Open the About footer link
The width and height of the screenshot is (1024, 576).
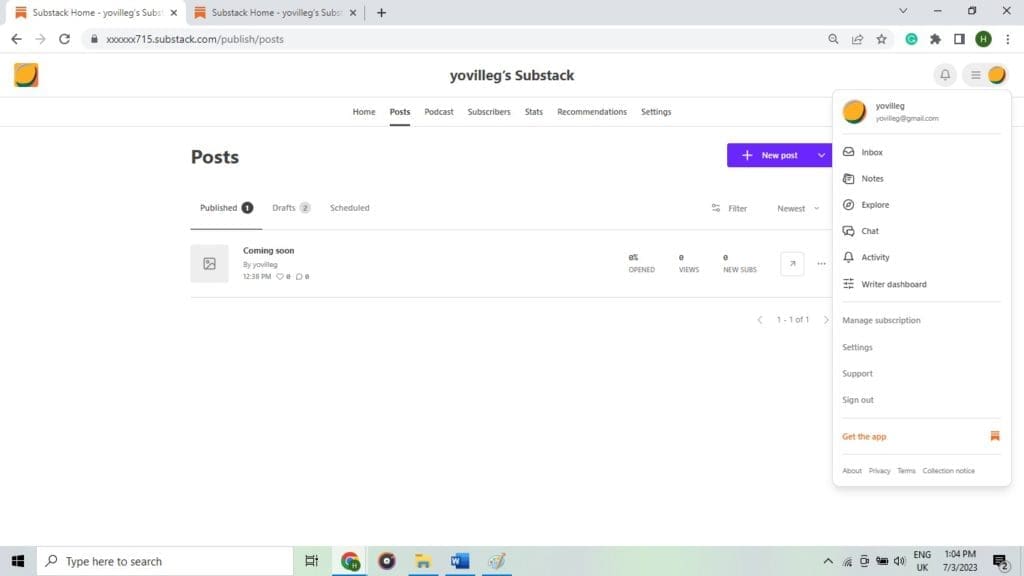click(852, 471)
